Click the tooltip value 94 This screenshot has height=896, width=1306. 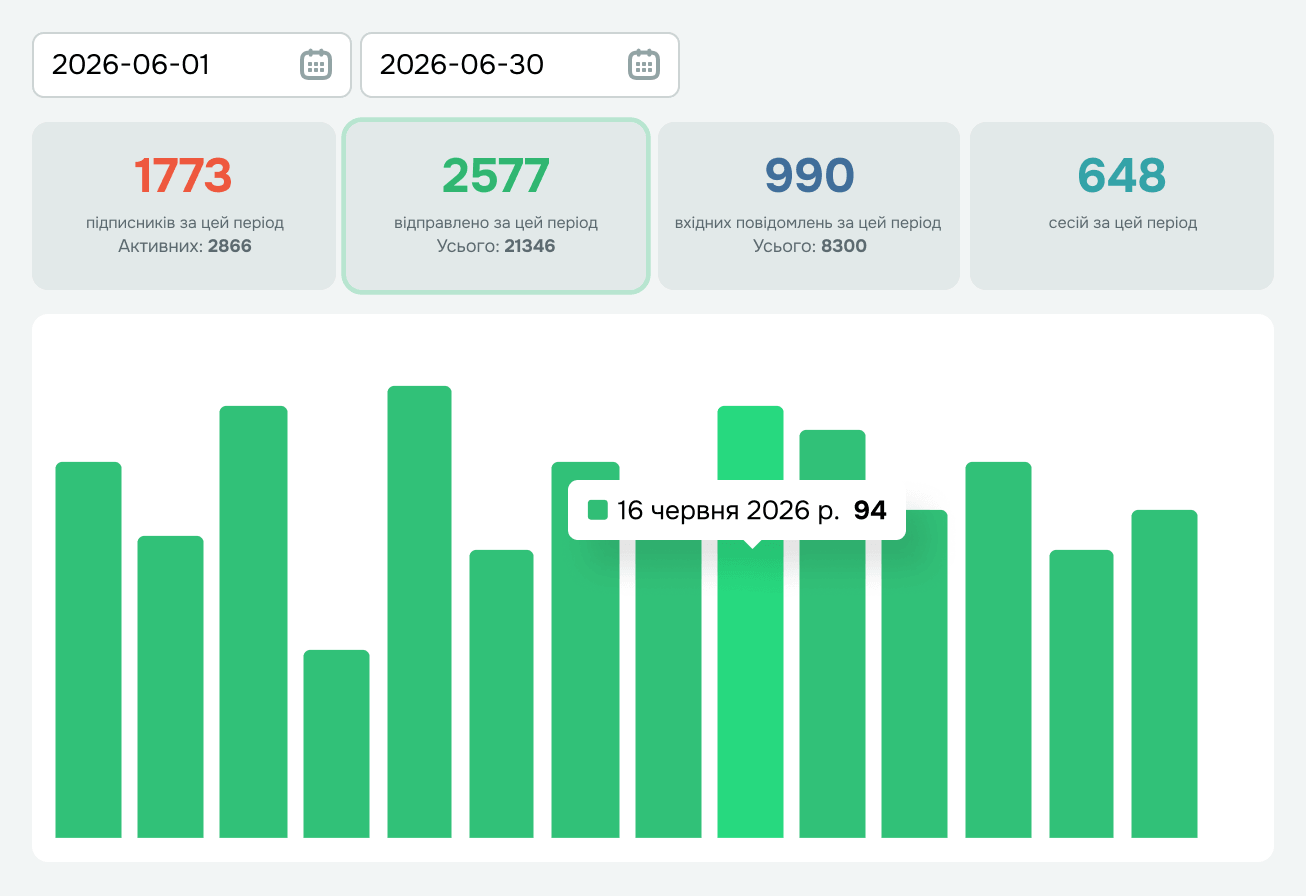pyautogui.click(x=870, y=510)
